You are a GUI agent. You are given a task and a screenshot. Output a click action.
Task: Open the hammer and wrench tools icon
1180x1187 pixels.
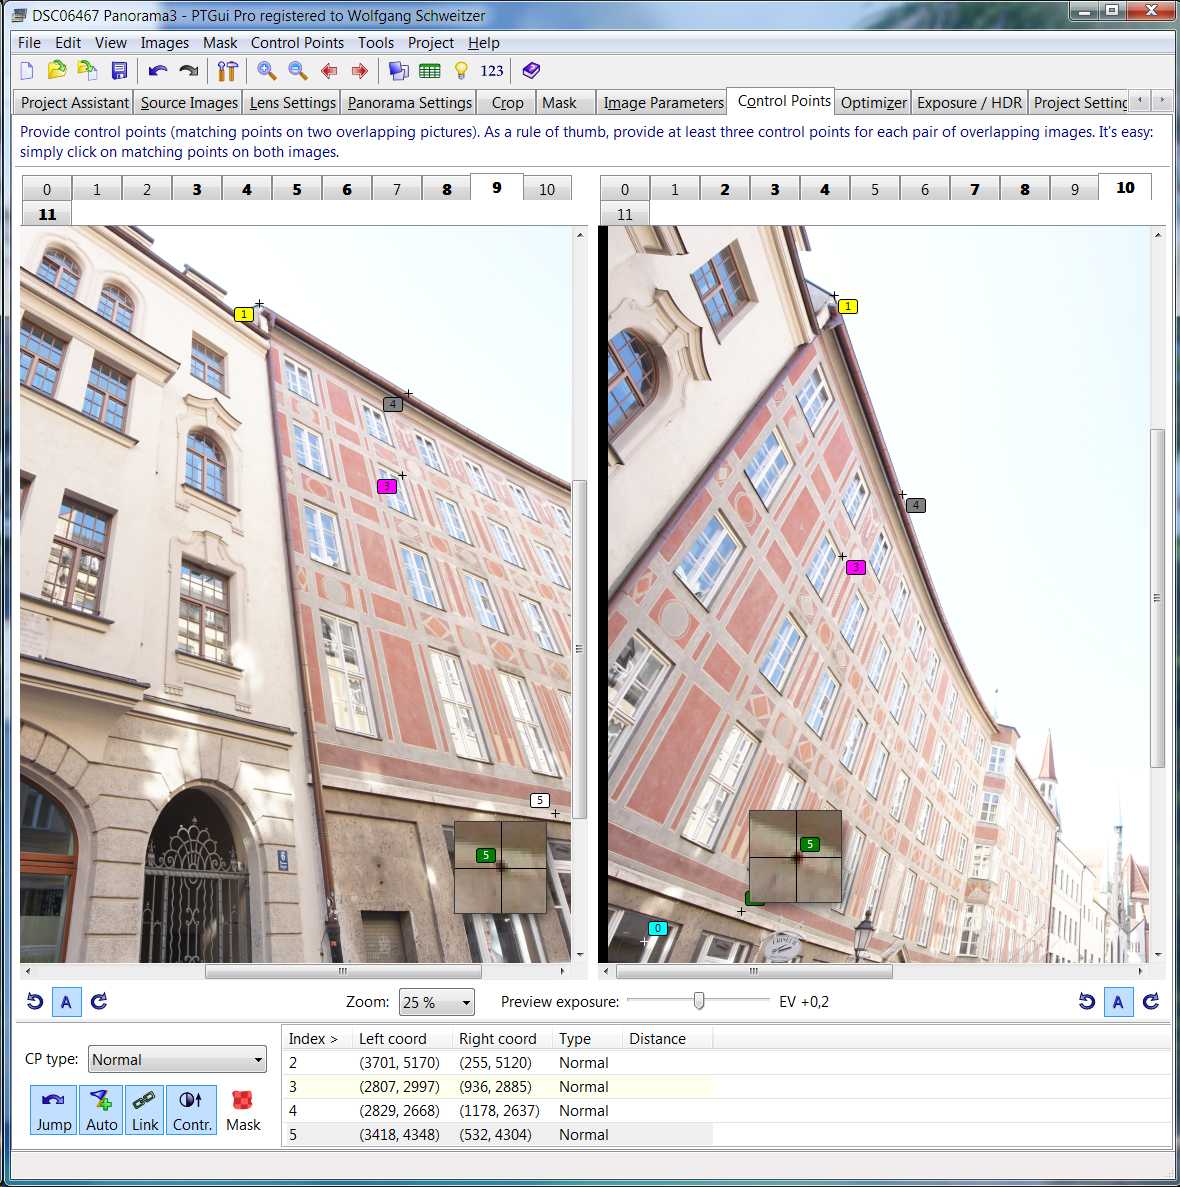coord(228,71)
